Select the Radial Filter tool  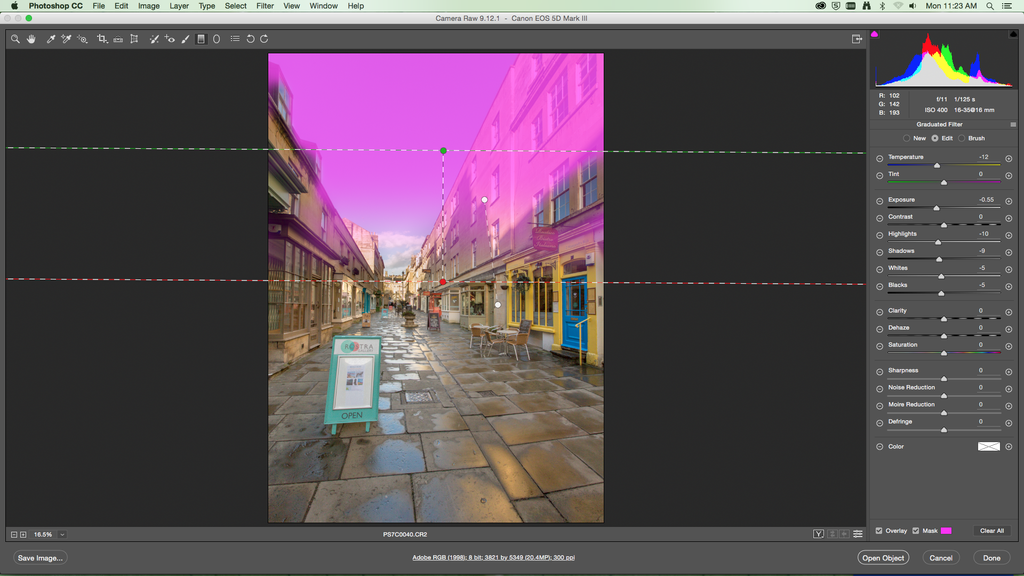216,39
